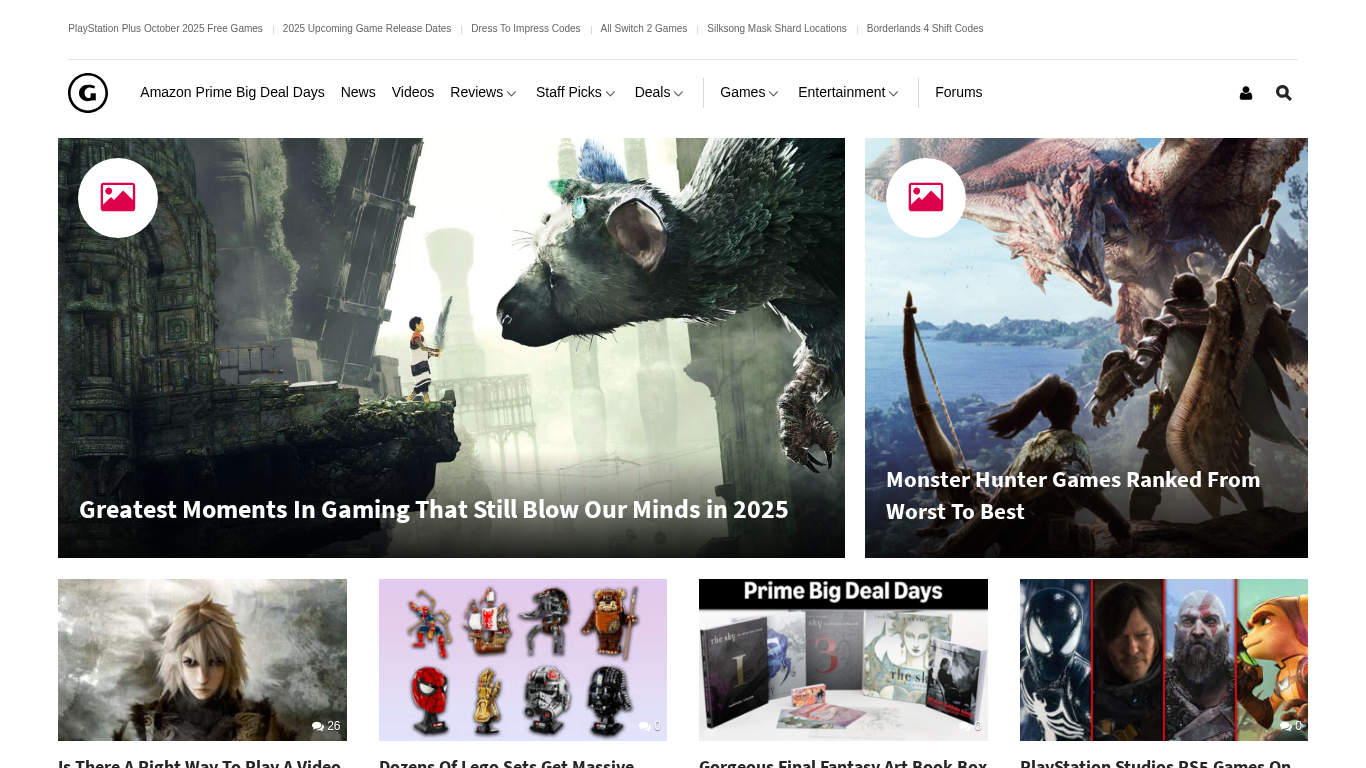The height and width of the screenshot is (768, 1366).
Task: Open comments on the PlayStation Studios thumbnail
Action: (x=1291, y=726)
